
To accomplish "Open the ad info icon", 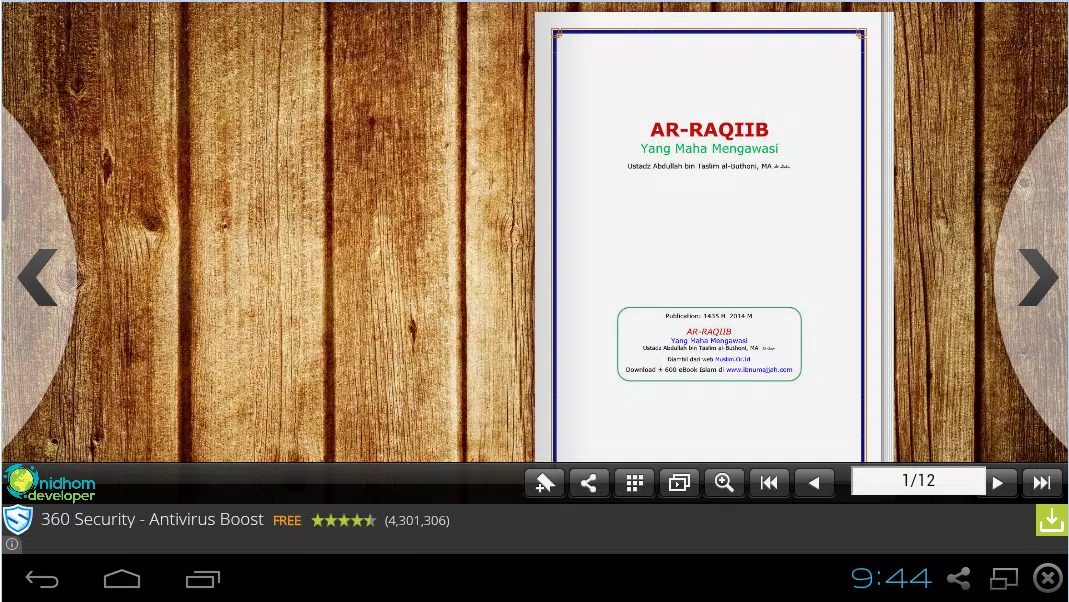I will pos(12,544).
